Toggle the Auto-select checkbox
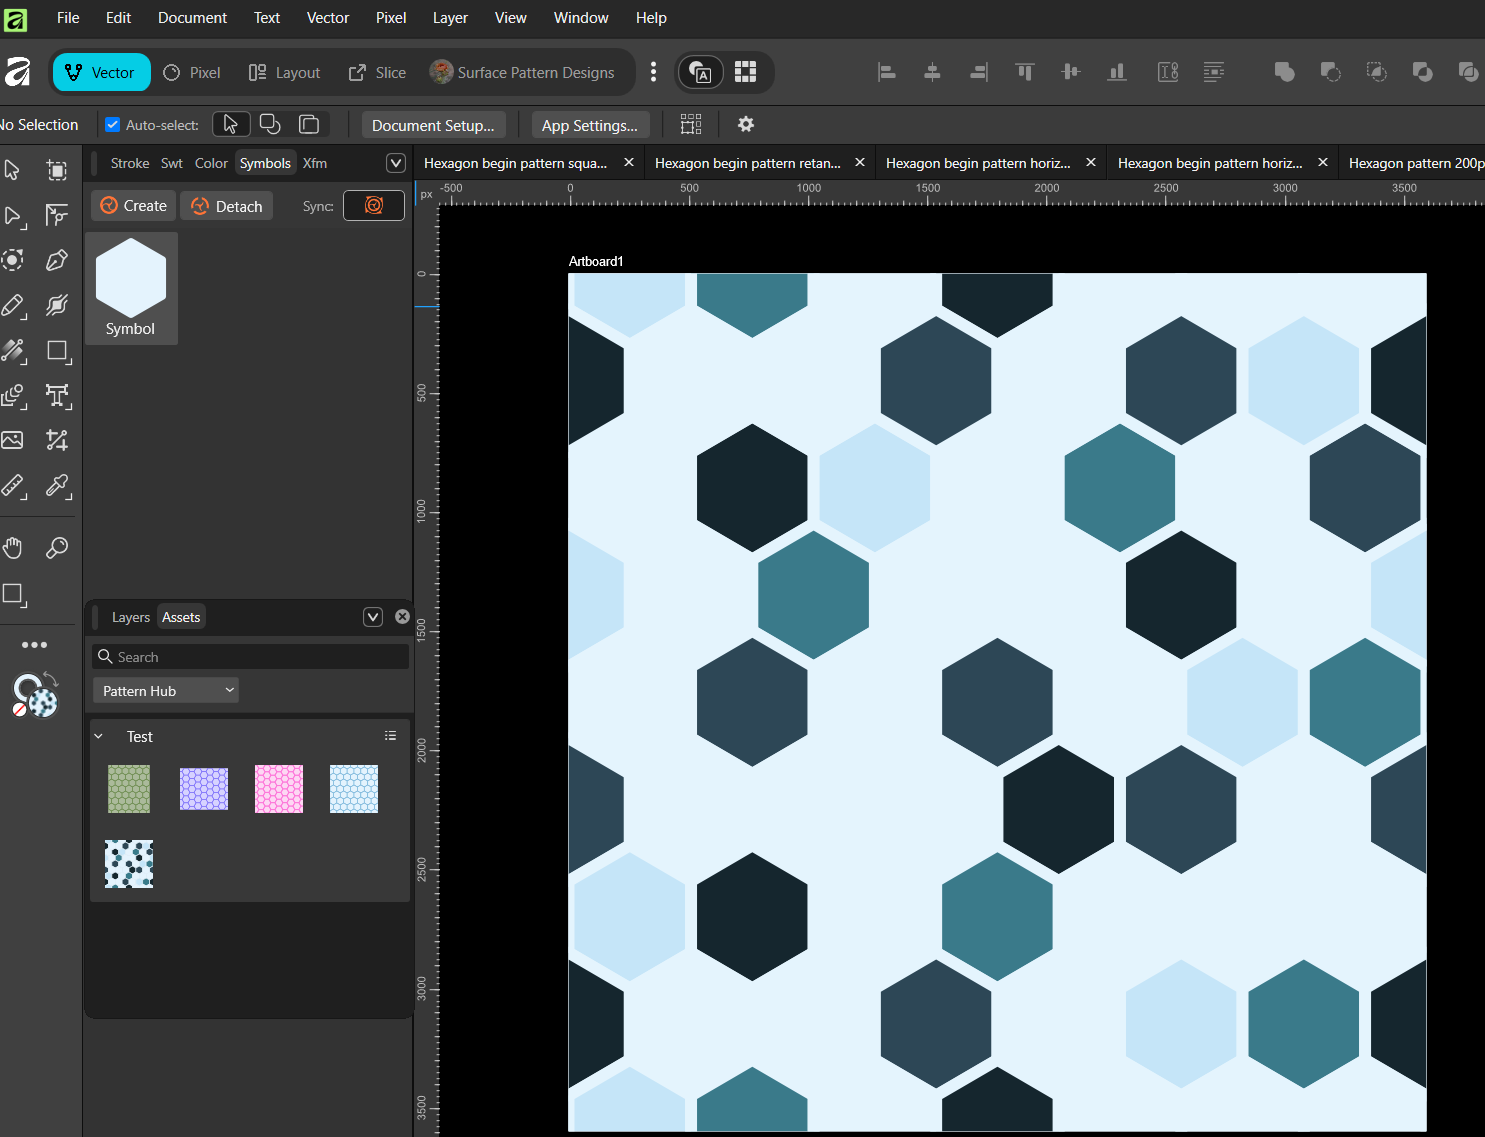 [x=113, y=125]
